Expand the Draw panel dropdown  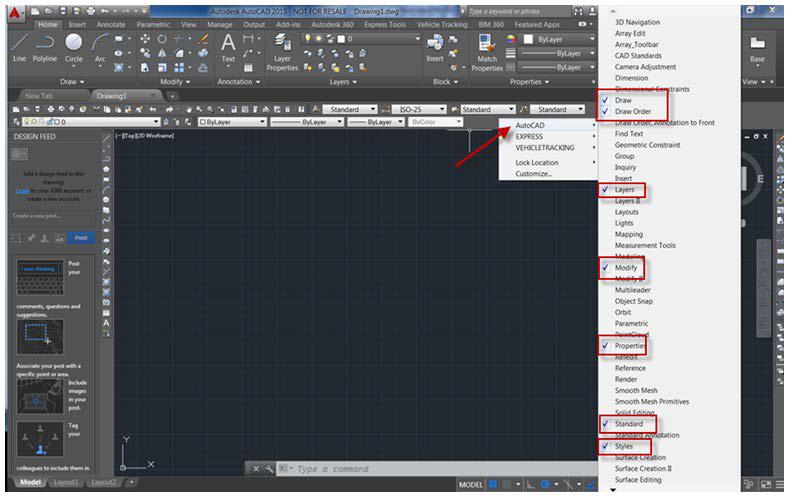(72, 81)
